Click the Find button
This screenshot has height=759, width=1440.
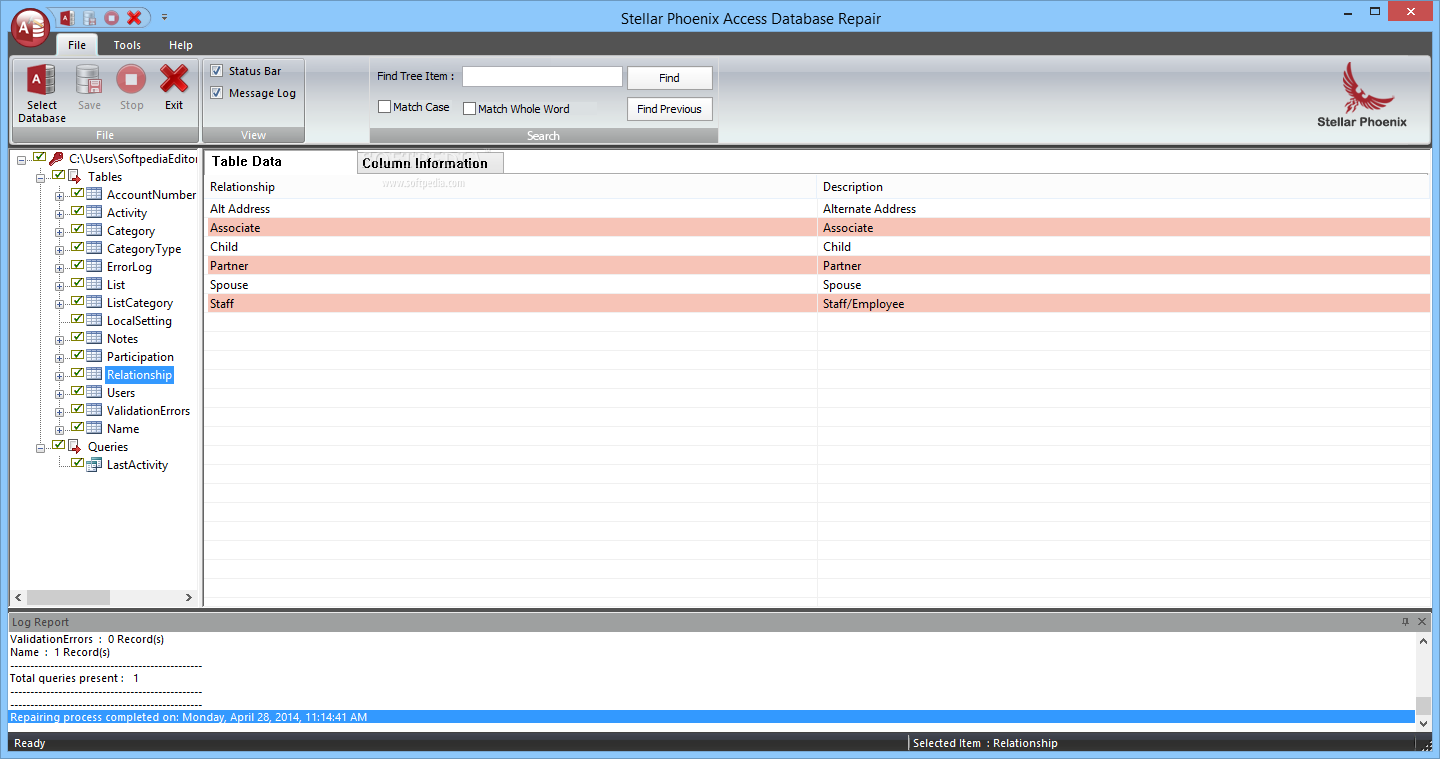pyautogui.click(x=670, y=78)
